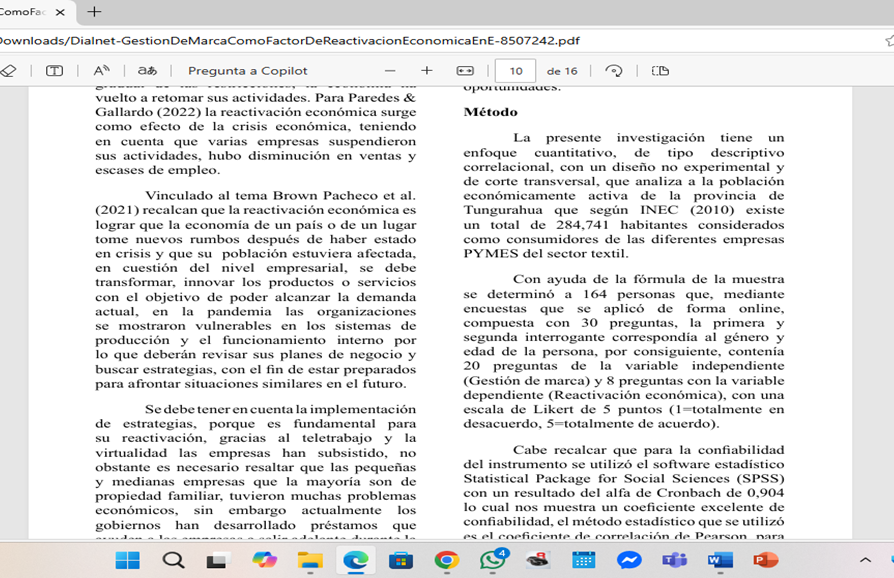This screenshot has width=894, height=578.
Task: Open a new browser tab
Action: [x=94, y=11]
